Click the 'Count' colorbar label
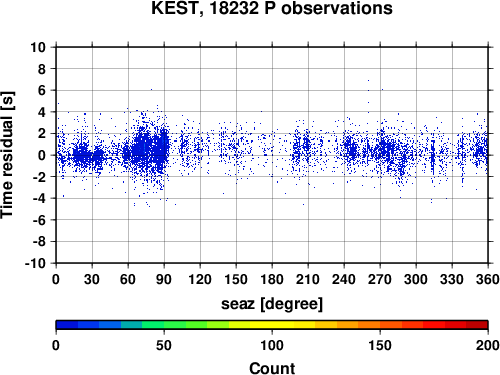This screenshot has width=500, height=375. pos(272,368)
